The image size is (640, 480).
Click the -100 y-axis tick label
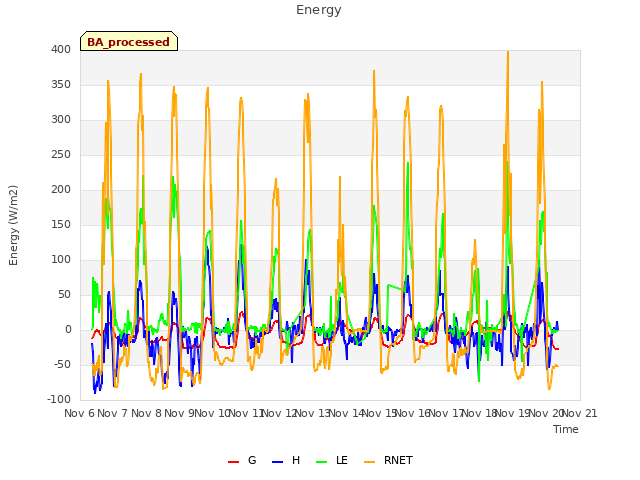click(59, 400)
